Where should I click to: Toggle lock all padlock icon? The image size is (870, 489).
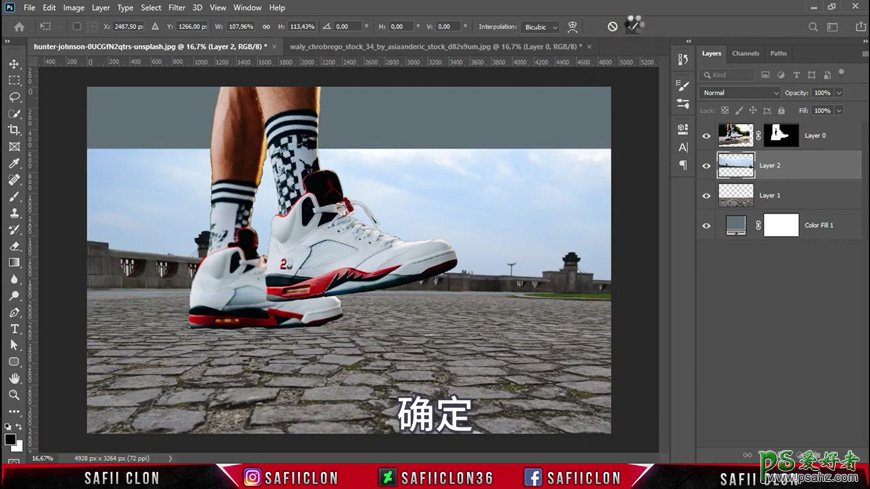point(781,110)
